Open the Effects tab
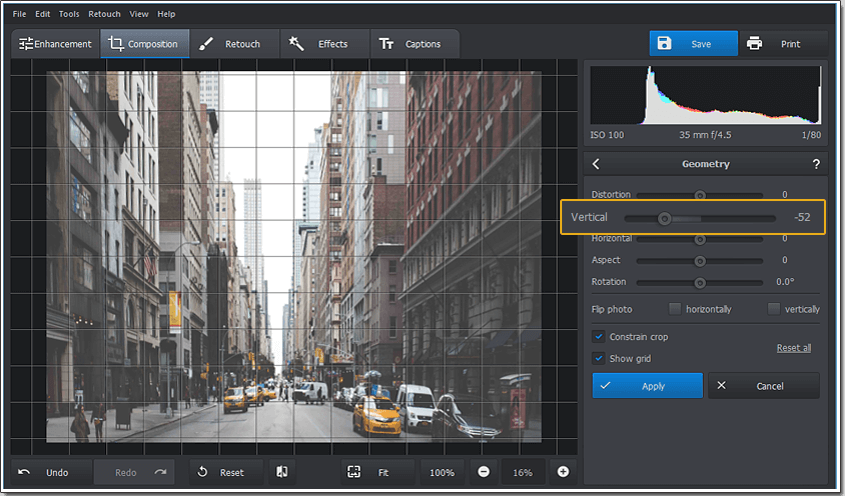This screenshot has width=845, height=496. (325, 44)
